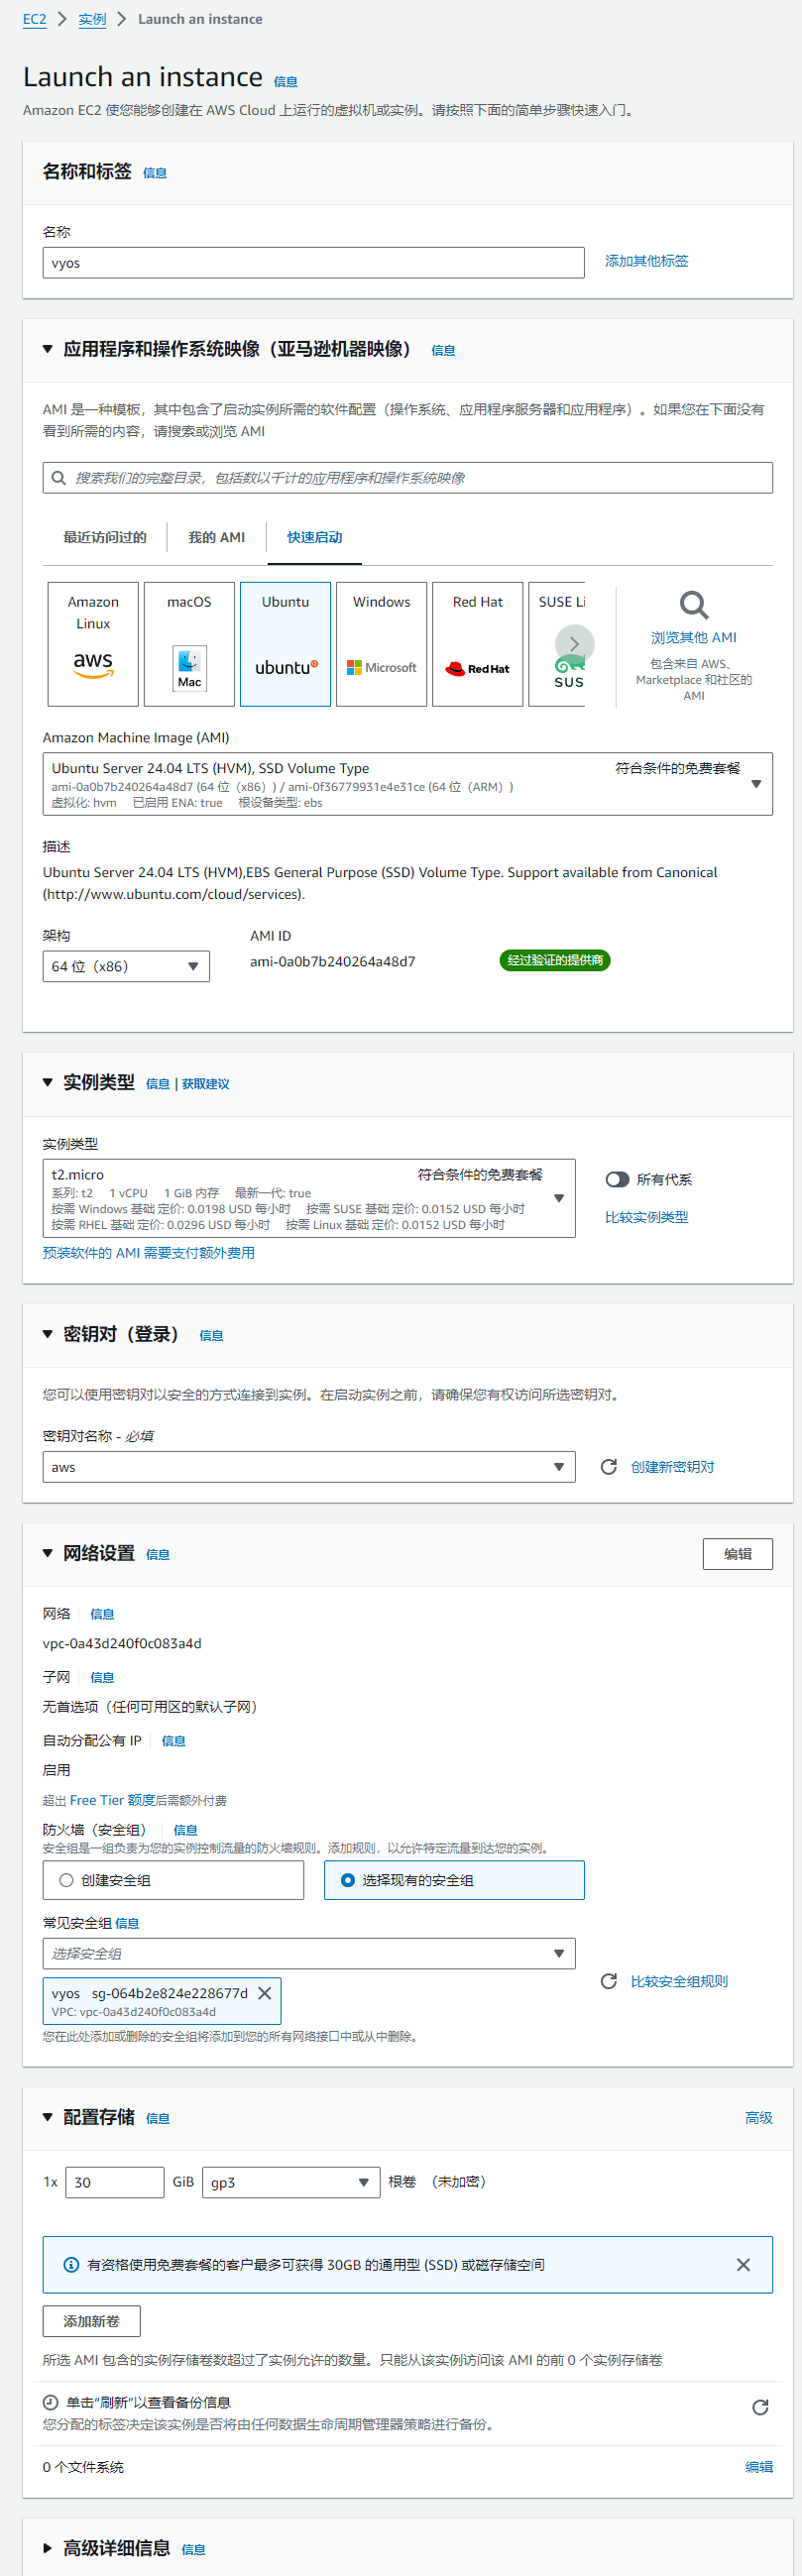Open the t2.micro instance type dropdown
The height and width of the screenshot is (2576, 802).
tap(309, 1198)
